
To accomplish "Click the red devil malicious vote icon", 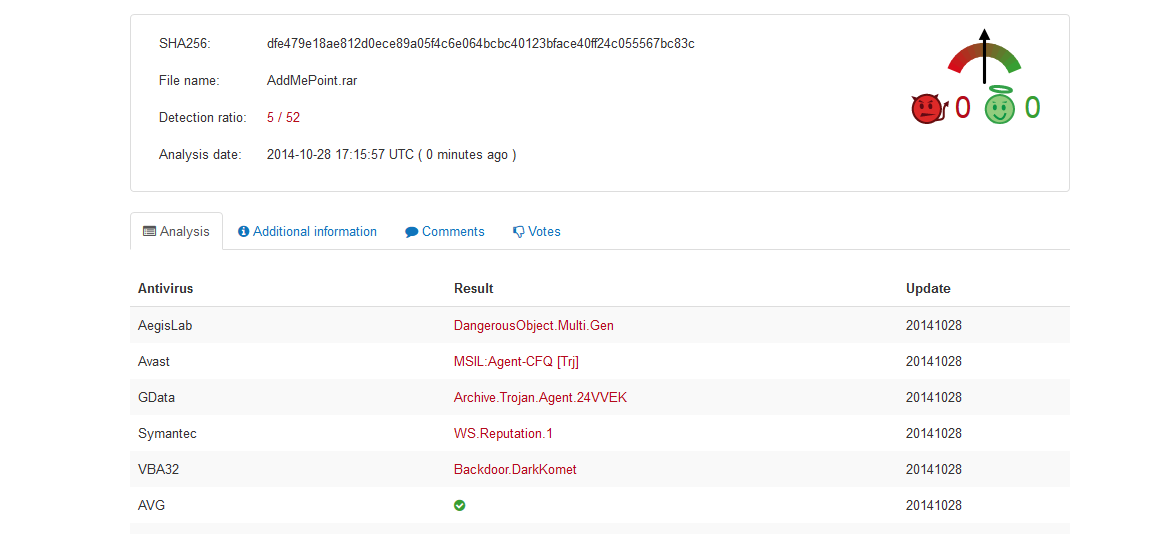I will [929, 109].
